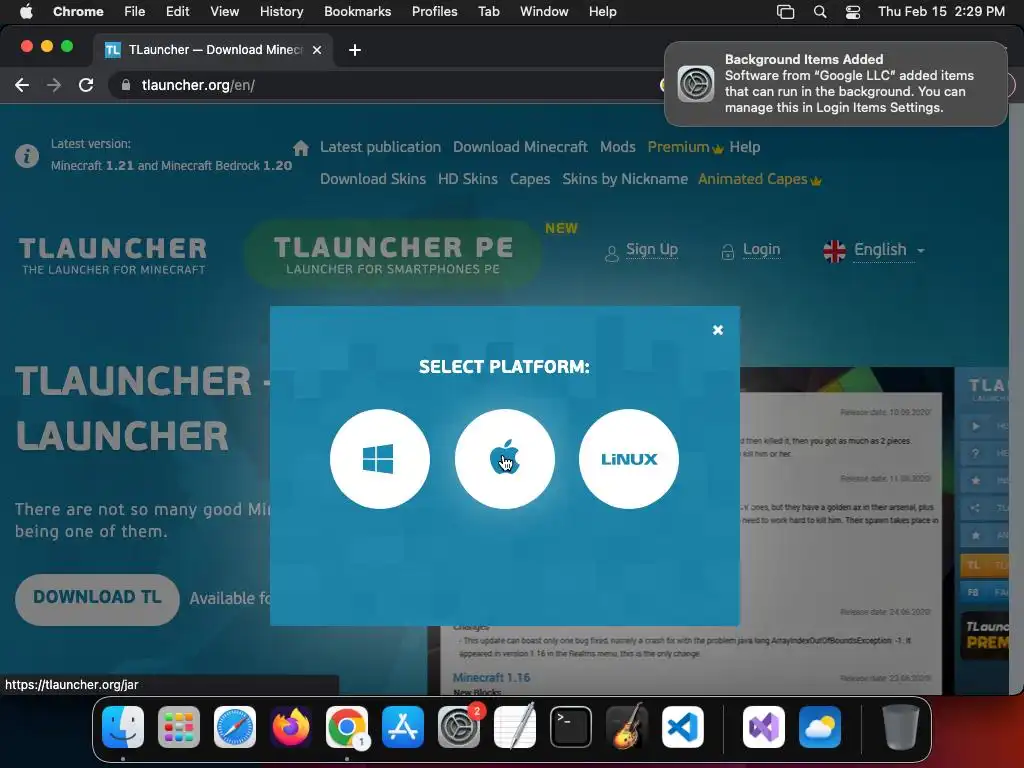Close the Select Platform dialog
This screenshot has height=768, width=1024.
point(718,330)
